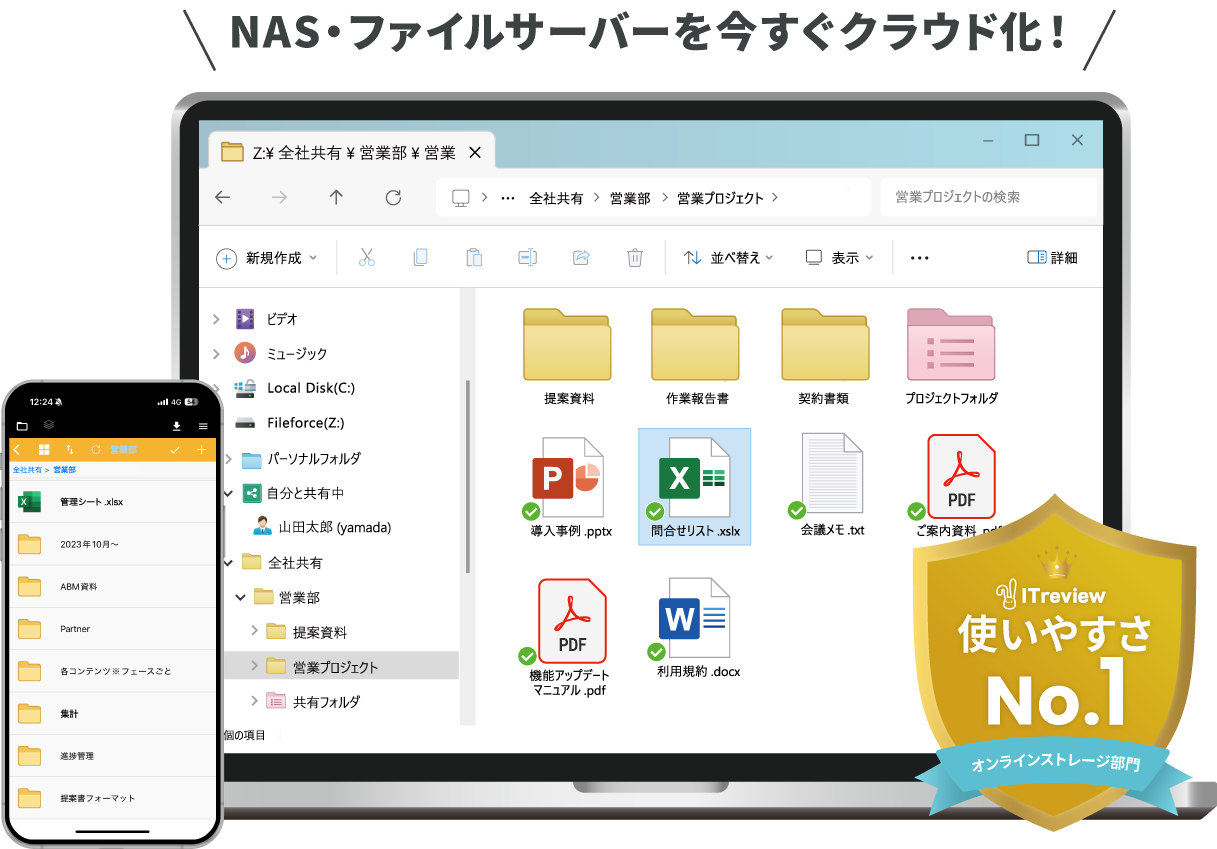Open the 表示 view dropdown
This screenshot has height=849, width=1217.
pos(840,258)
